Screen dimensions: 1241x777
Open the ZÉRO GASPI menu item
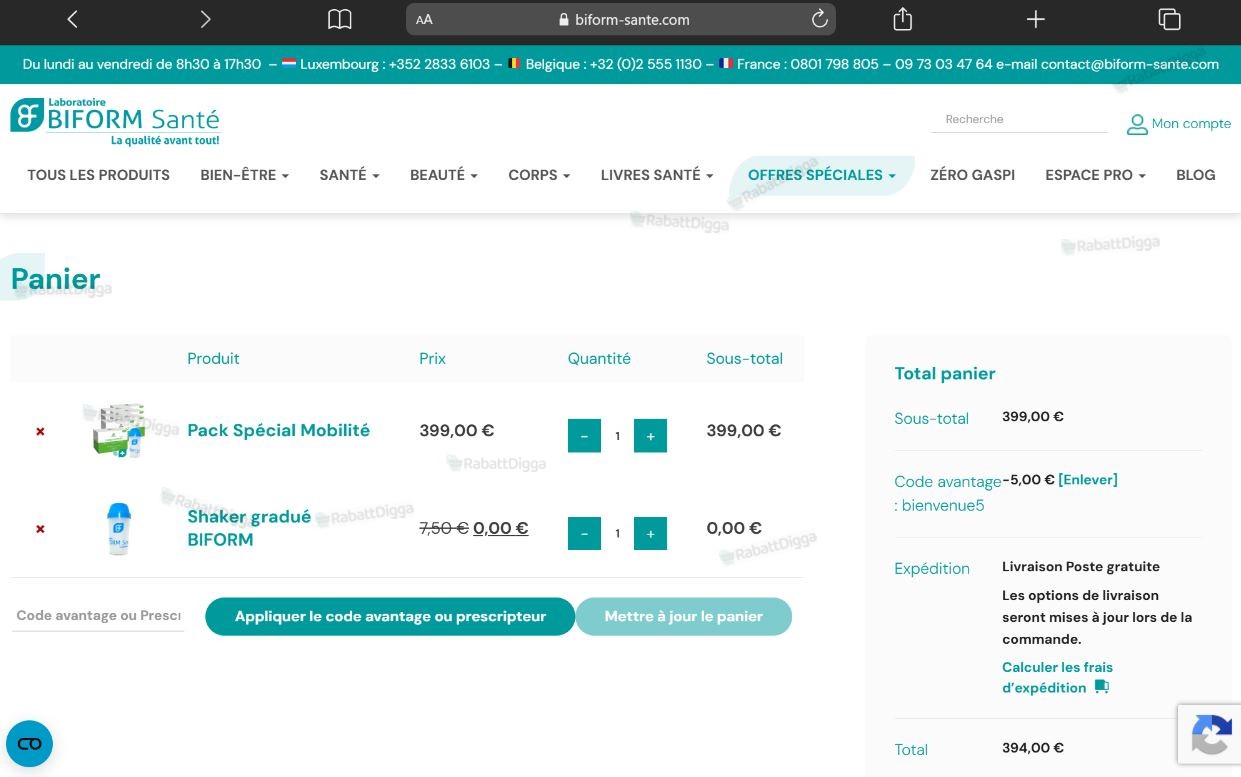click(972, 175)
